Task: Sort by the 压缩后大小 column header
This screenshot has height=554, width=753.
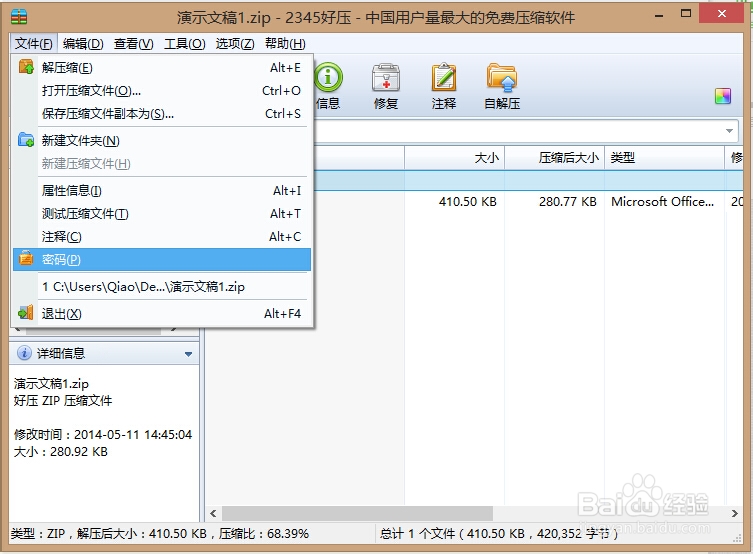Action: 555,158
